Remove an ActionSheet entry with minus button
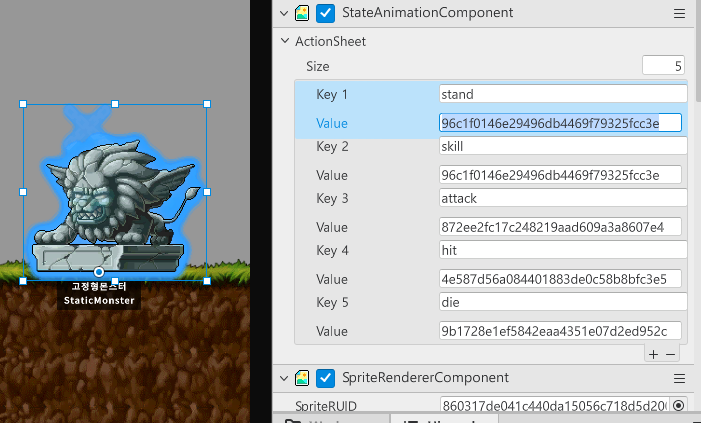 [670, 354]
